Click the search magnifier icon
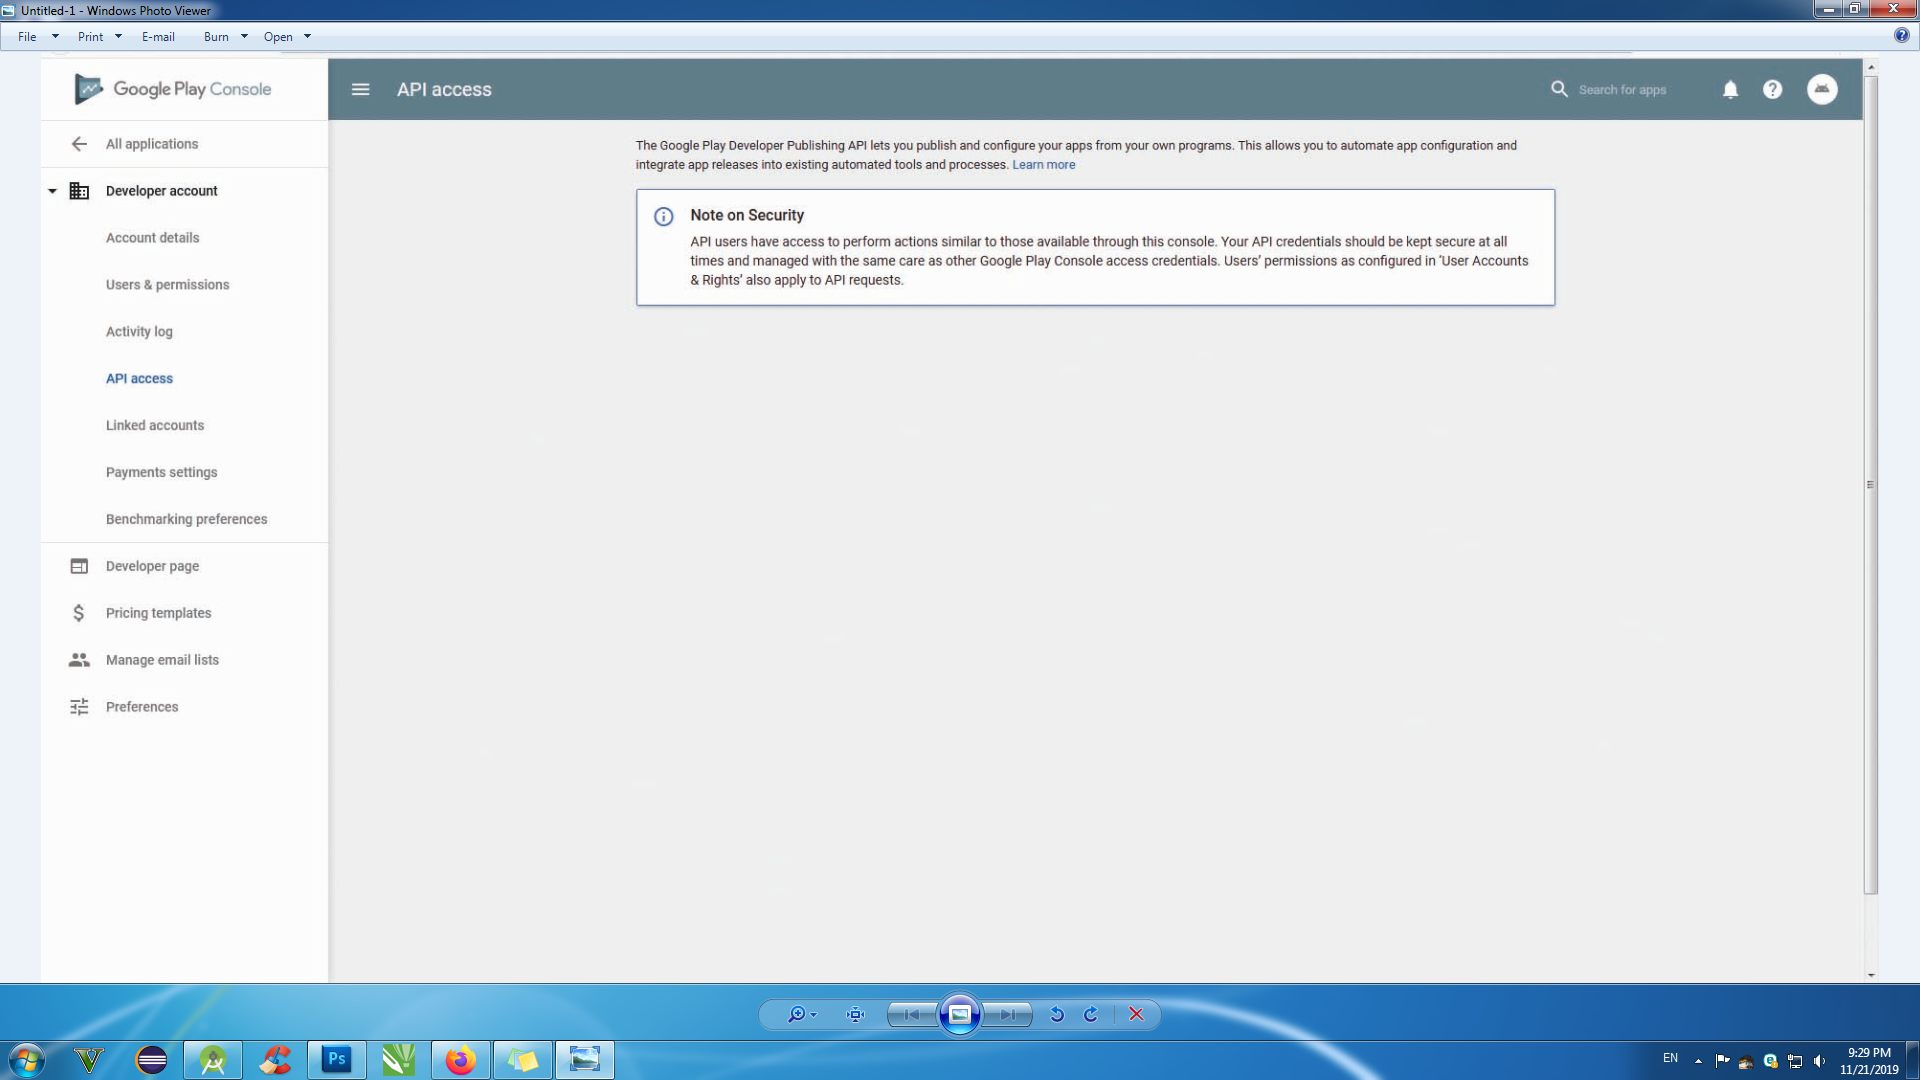The width and height of the screenshot is (1920, 1080). point(1559,90)
